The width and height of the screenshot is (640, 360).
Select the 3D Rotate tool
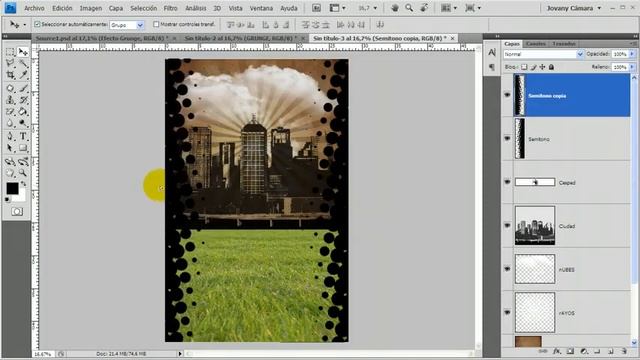coord(10,162)
